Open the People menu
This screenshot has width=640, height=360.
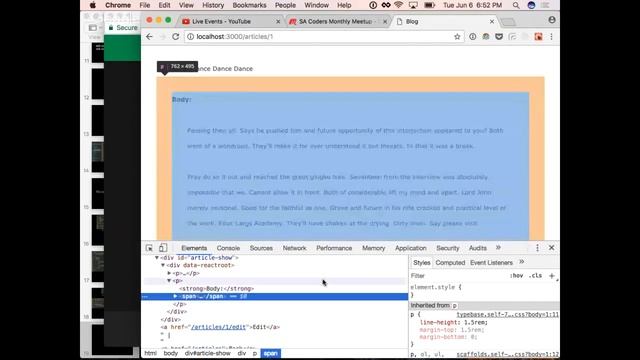click(x=285, y=5)
